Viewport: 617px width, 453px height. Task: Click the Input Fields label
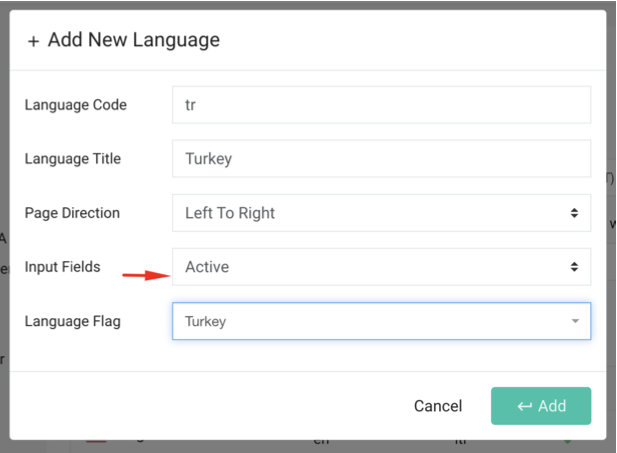[x=63, y=267]
